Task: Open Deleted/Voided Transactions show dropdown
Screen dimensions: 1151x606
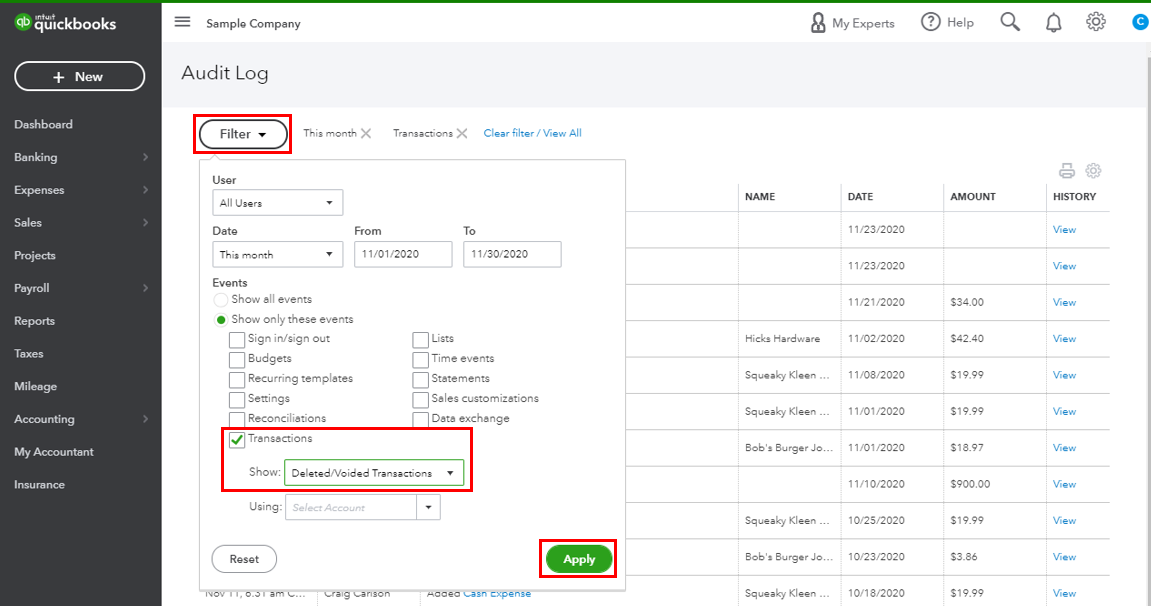Action: click(374, 473)
